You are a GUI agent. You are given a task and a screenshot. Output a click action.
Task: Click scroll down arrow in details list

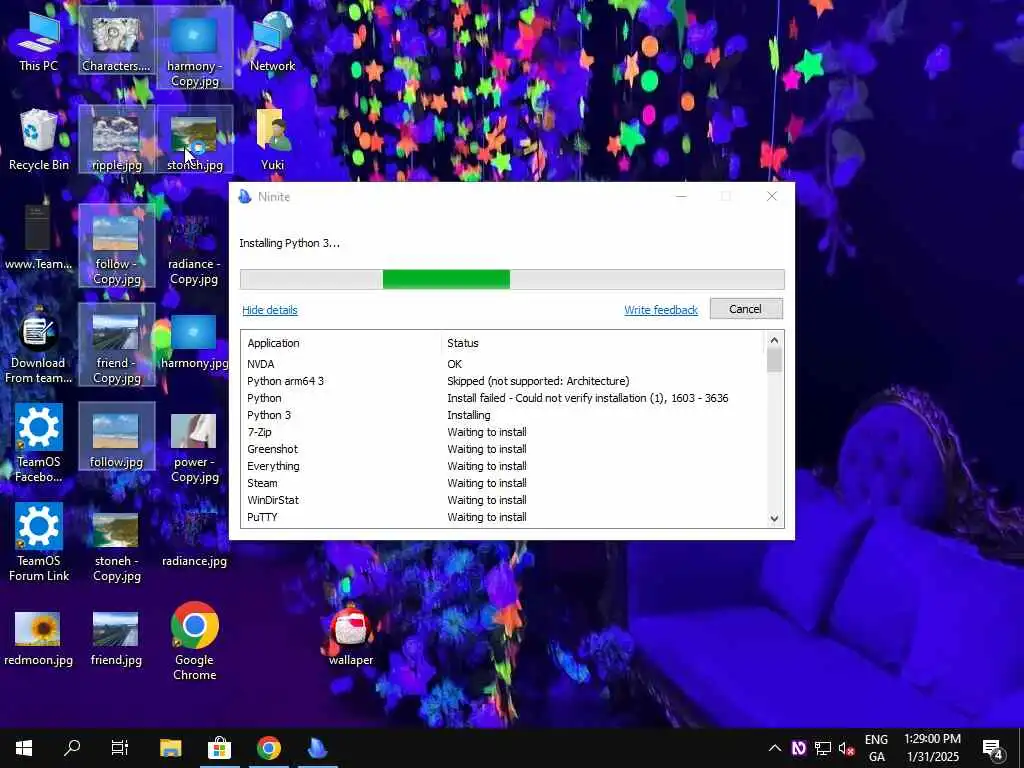(774, 519)
